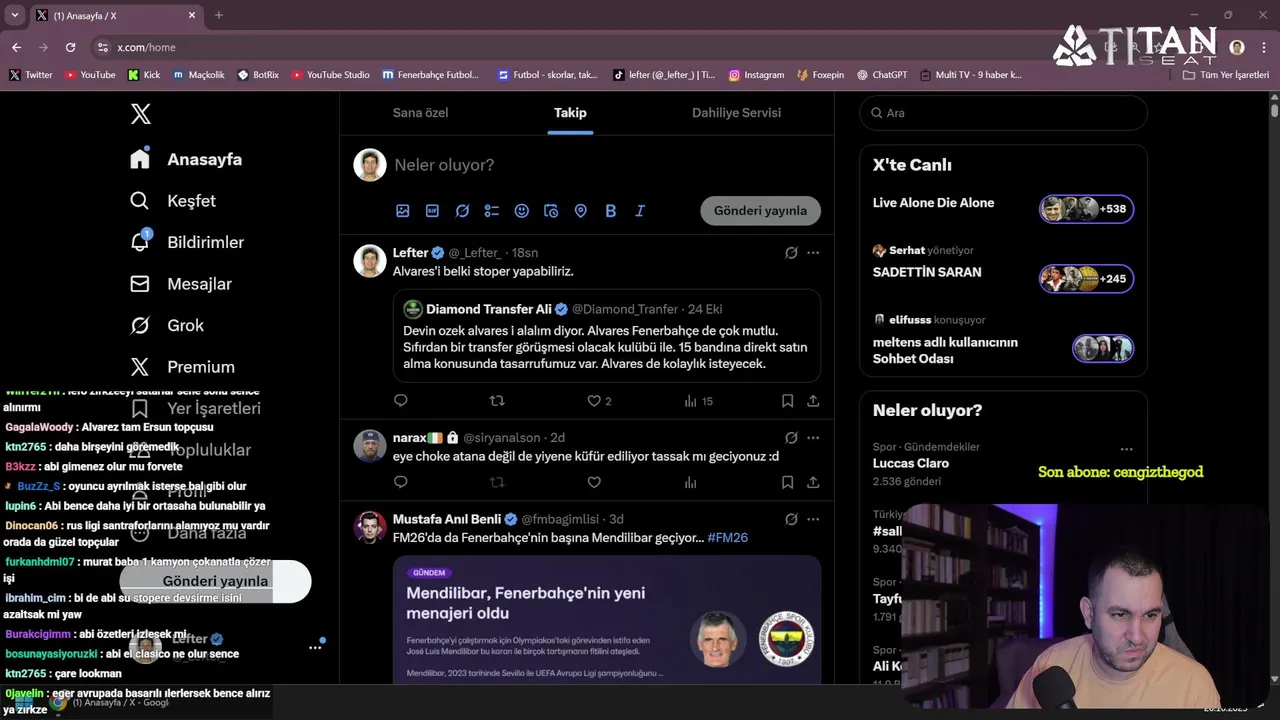Open Bildirimler notifications bell
Screen dimensions: 1280x720
(x=188, y=242)
